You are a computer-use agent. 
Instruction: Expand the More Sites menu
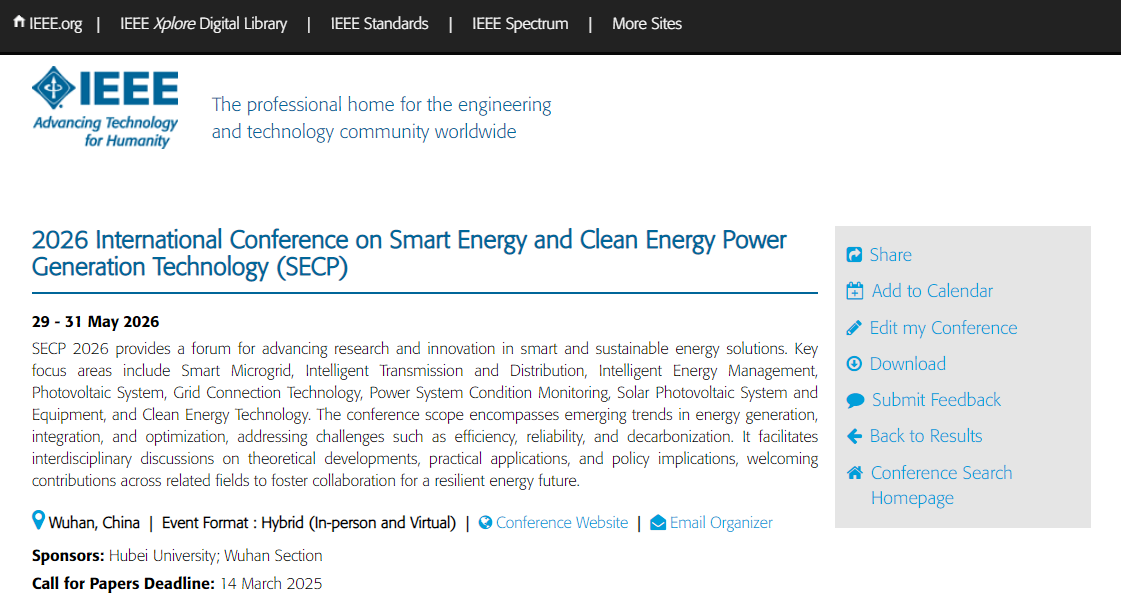tap(647, 24)
